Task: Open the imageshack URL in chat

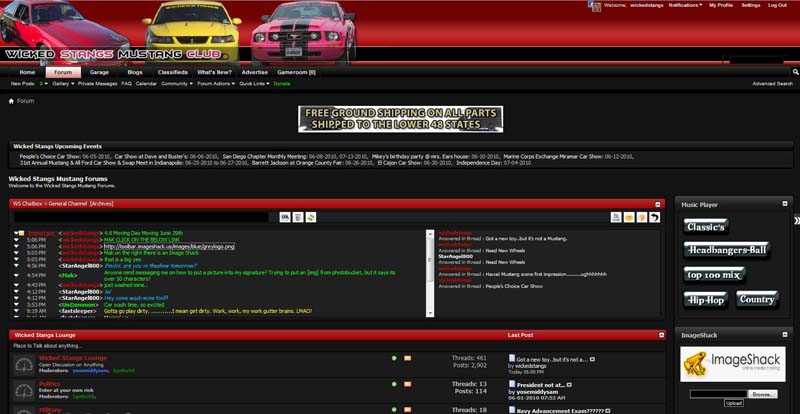Action: [169, 246]
